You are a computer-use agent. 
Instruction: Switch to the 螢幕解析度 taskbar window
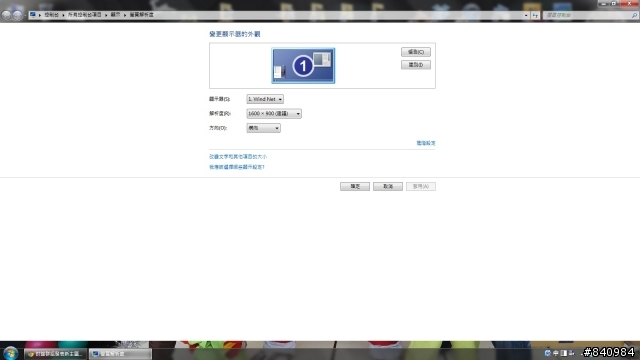(x=120, y=354)
